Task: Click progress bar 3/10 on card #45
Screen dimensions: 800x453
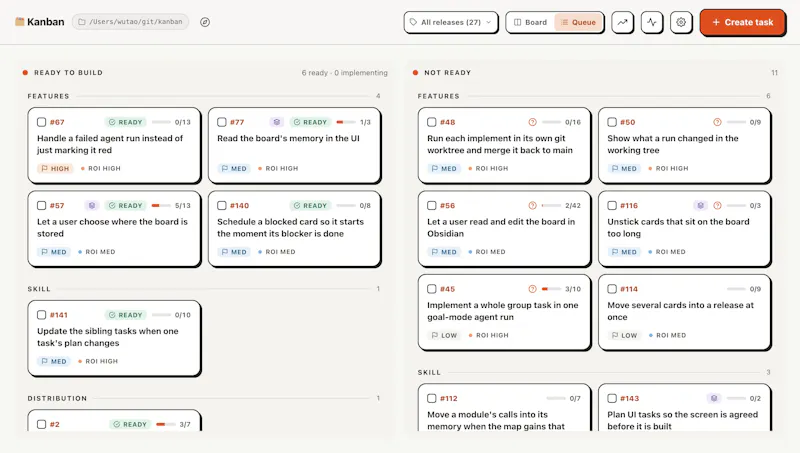Action: point(551,289)
